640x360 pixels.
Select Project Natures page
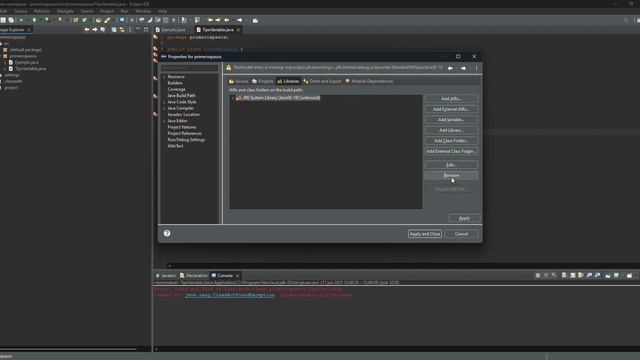click(x=182, y=127)
